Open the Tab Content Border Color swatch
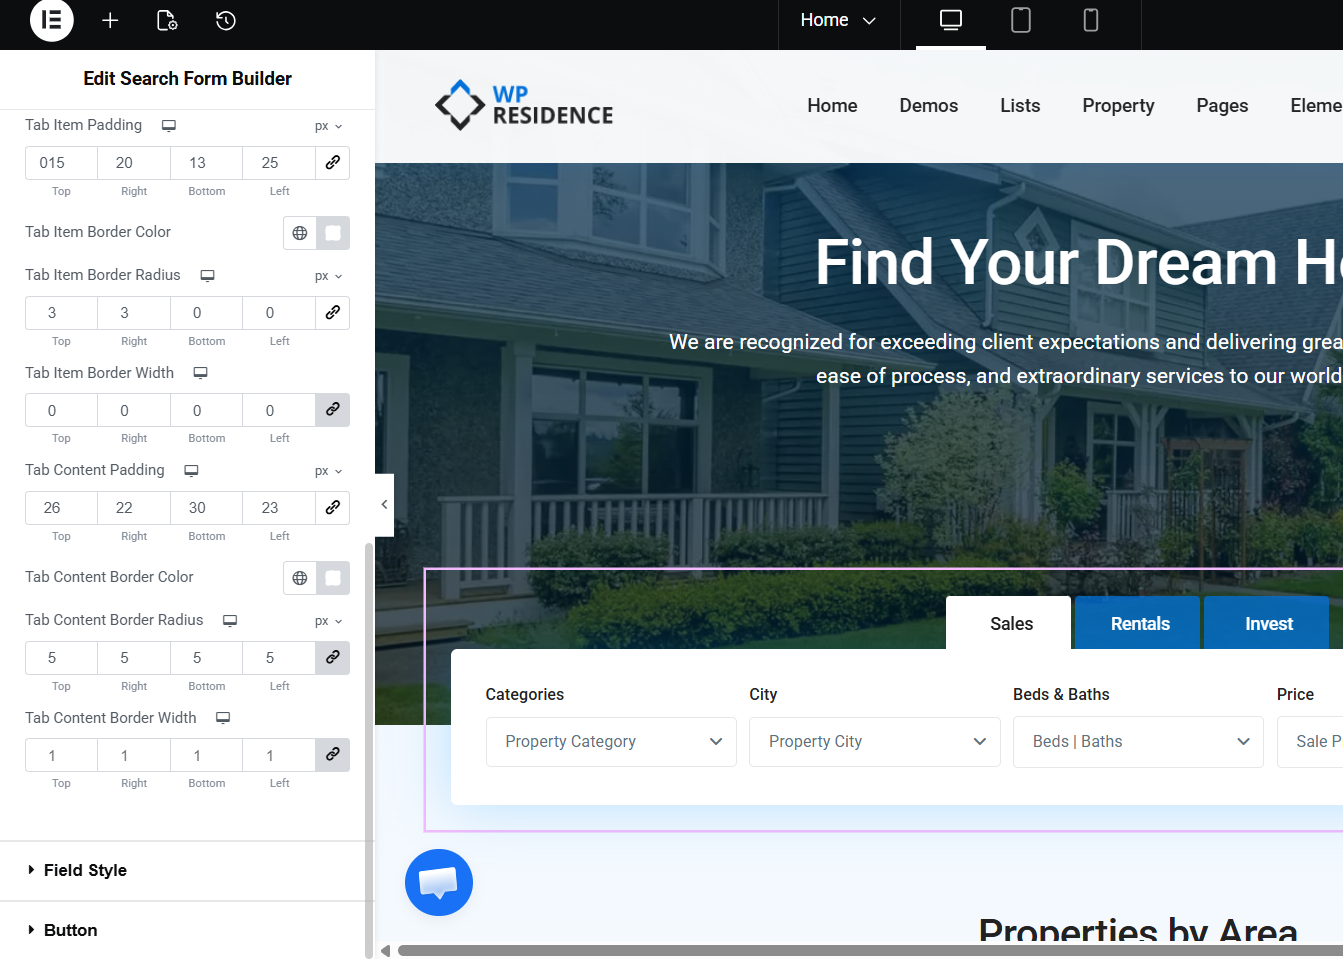The height and width of the screenshot is (959, 1343). click(333, 578)
